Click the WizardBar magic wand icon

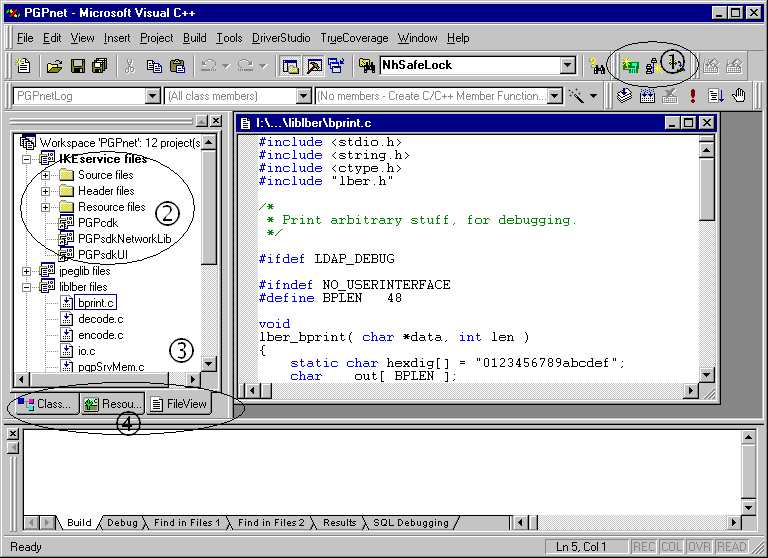[x=576, y=96]
